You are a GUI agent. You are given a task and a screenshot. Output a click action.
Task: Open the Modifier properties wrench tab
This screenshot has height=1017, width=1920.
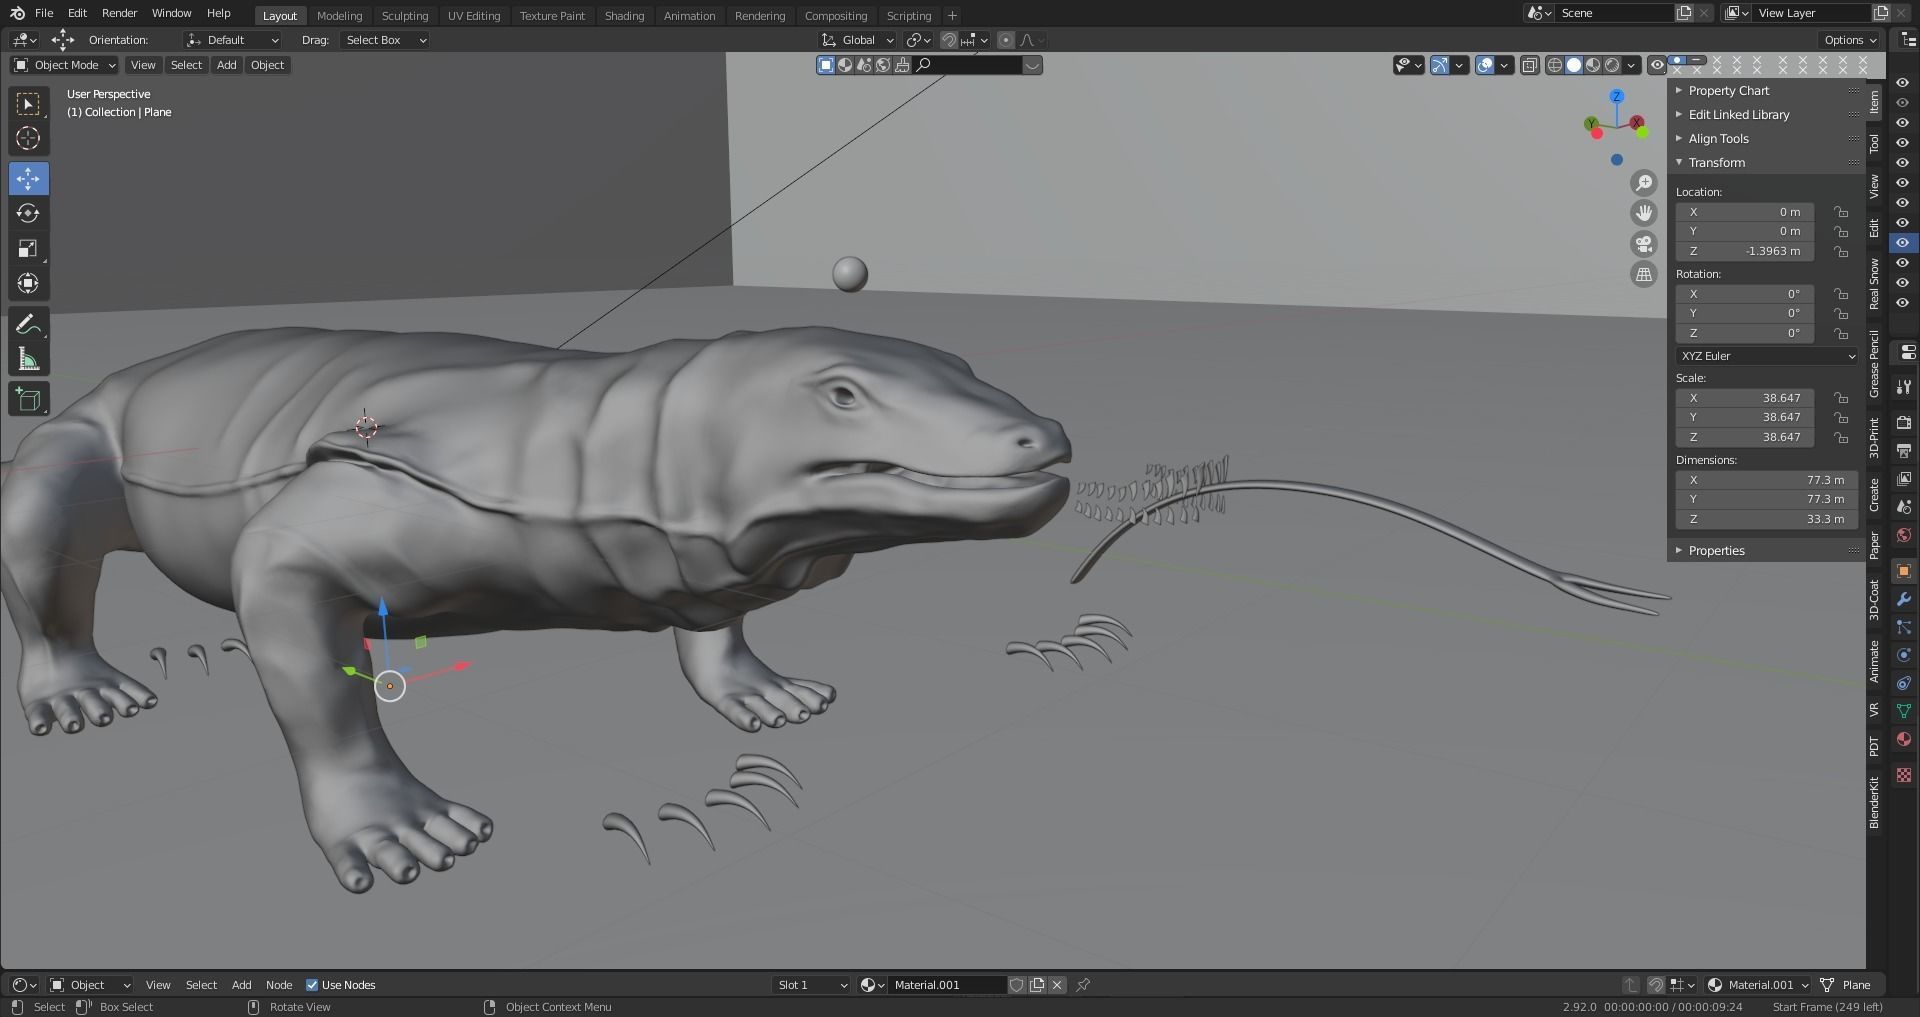click(x=1904, y=599)
